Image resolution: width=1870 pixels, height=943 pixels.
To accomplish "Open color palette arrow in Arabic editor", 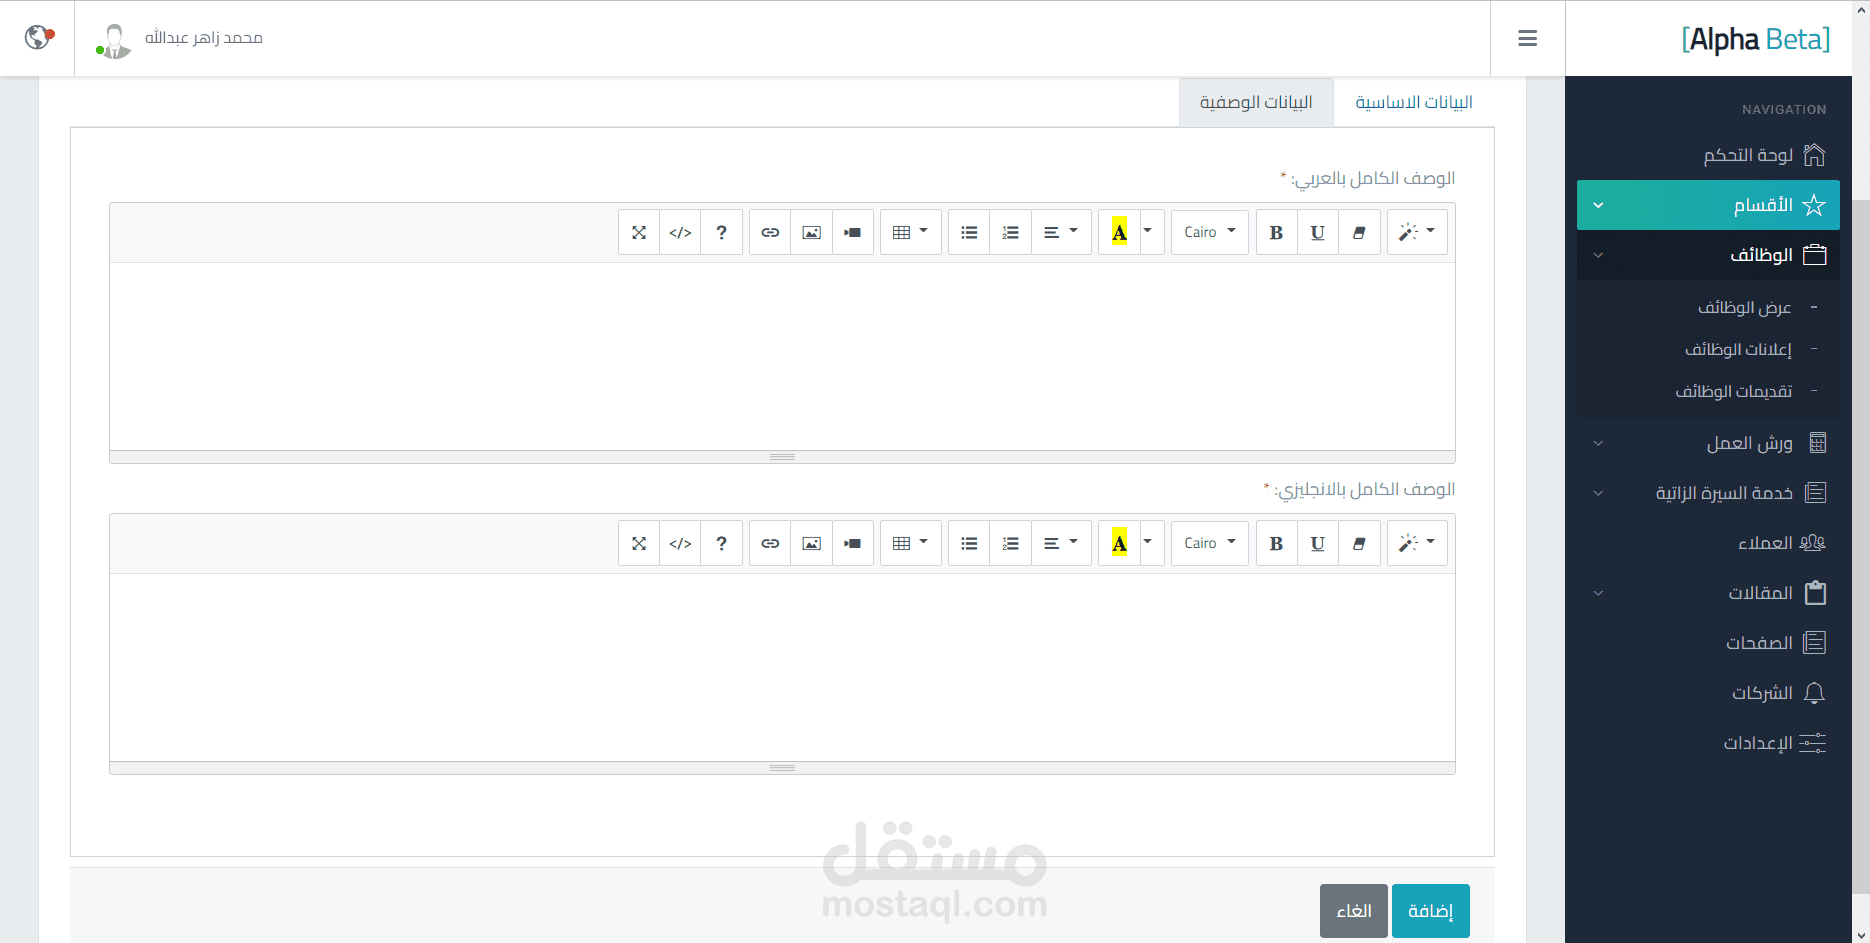I will click(1151, 232).
